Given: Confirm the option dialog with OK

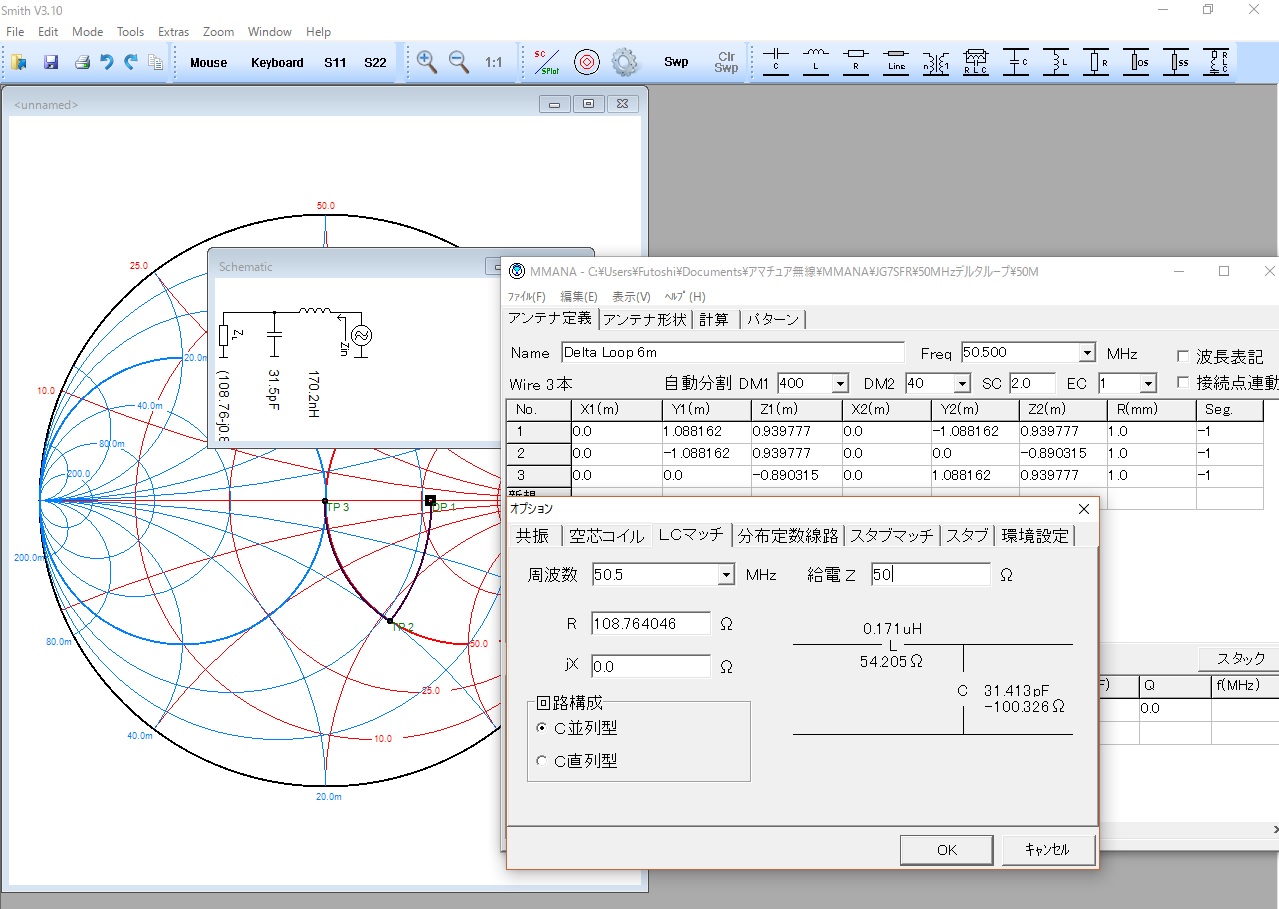Looking at the screenshot, I should click(947, 850).
